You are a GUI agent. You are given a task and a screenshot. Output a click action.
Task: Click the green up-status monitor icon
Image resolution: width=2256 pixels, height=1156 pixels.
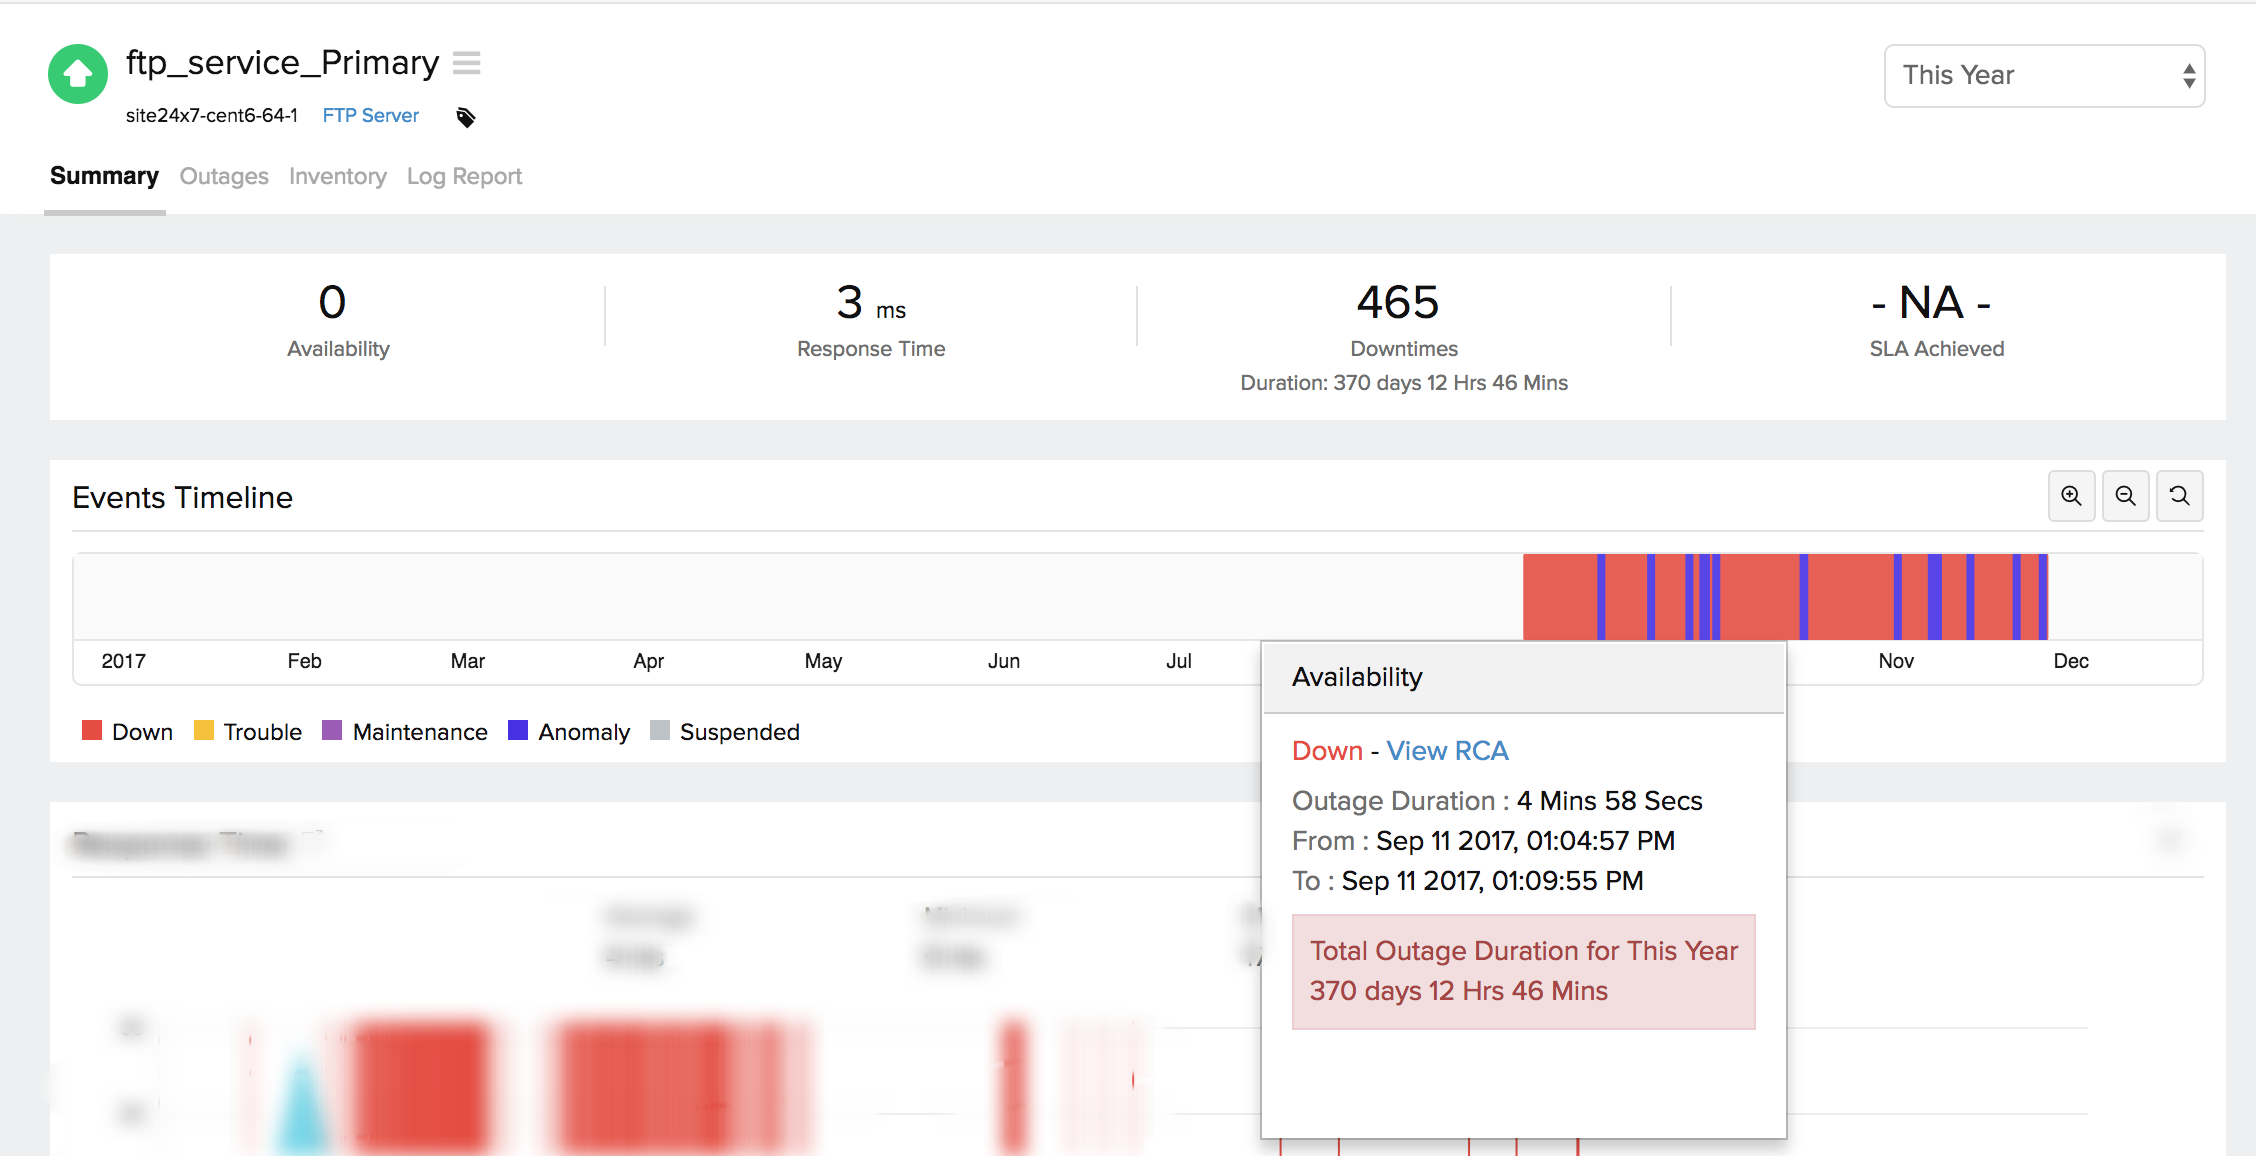tap(78, 74)
